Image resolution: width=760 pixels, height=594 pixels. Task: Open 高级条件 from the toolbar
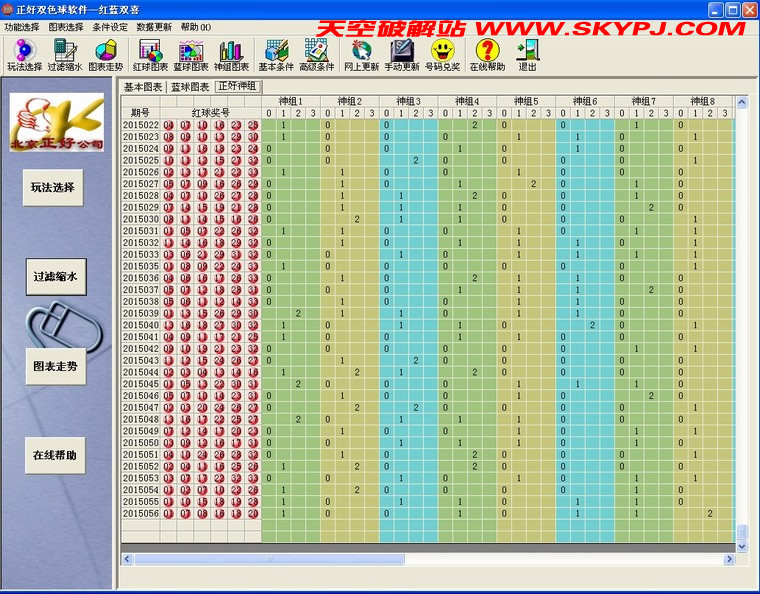(x=316, y=55)
